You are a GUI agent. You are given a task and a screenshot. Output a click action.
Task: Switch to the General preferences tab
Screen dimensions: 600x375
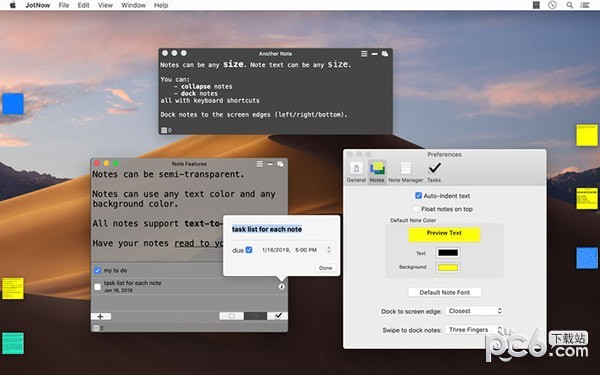pos(356,171)
